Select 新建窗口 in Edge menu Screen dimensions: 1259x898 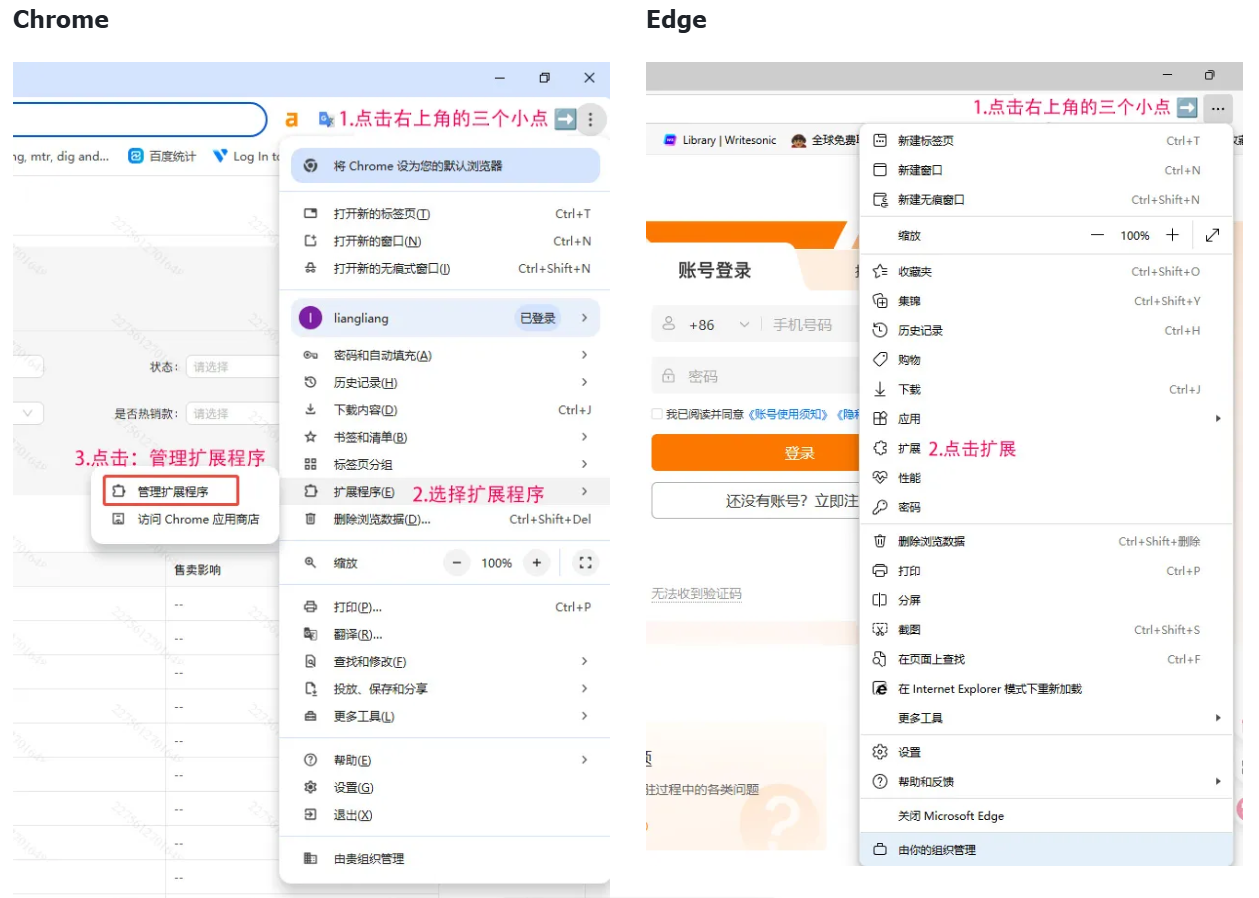click(x=1046, y=170)
